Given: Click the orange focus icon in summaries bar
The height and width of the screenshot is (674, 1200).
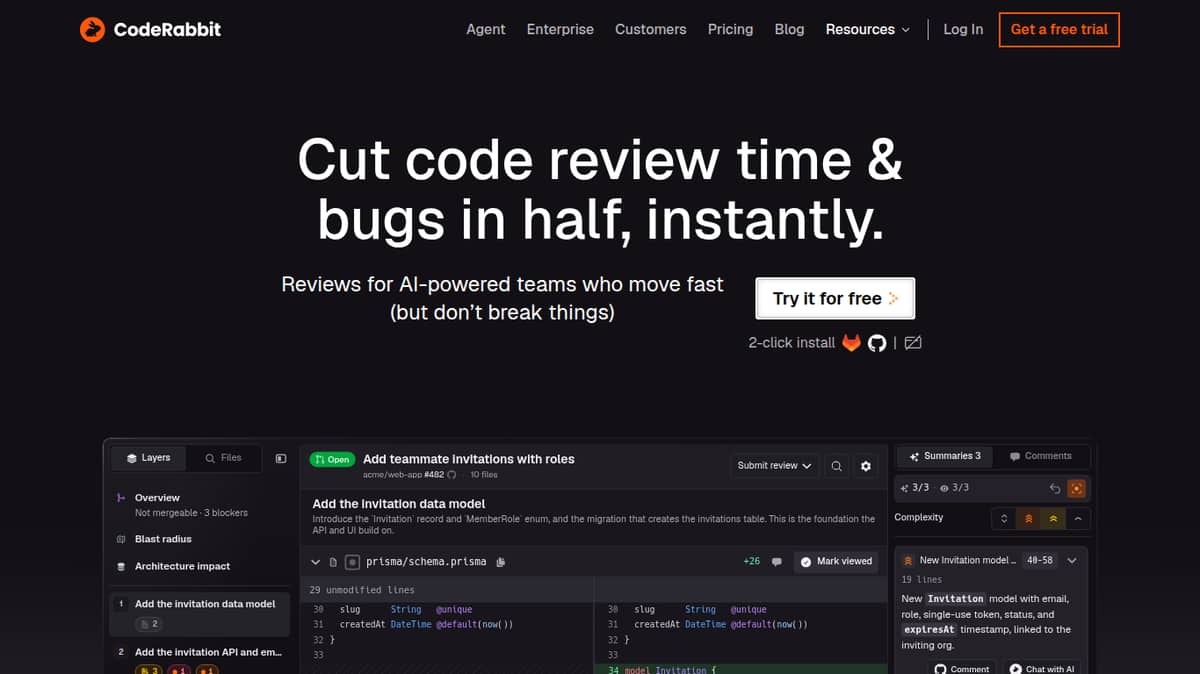Looking at the screenshot, I should tap(1076, 488).
